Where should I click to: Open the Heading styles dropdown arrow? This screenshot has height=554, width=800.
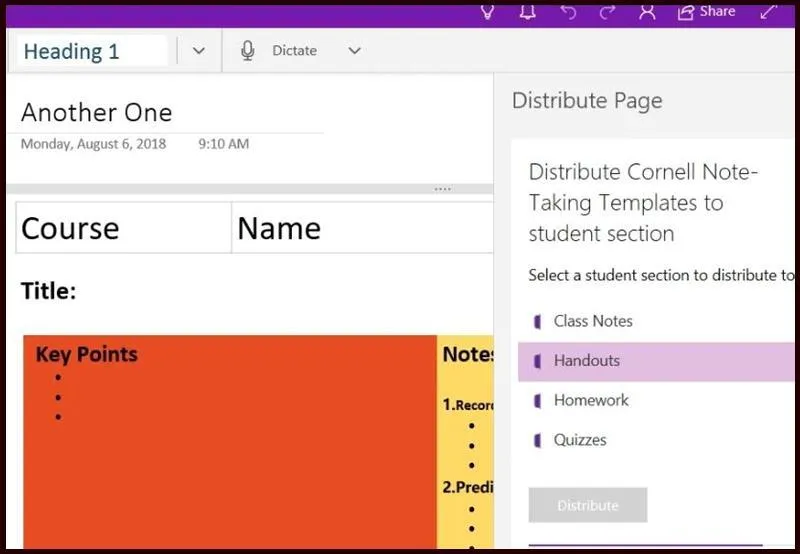tap(199, 51)
